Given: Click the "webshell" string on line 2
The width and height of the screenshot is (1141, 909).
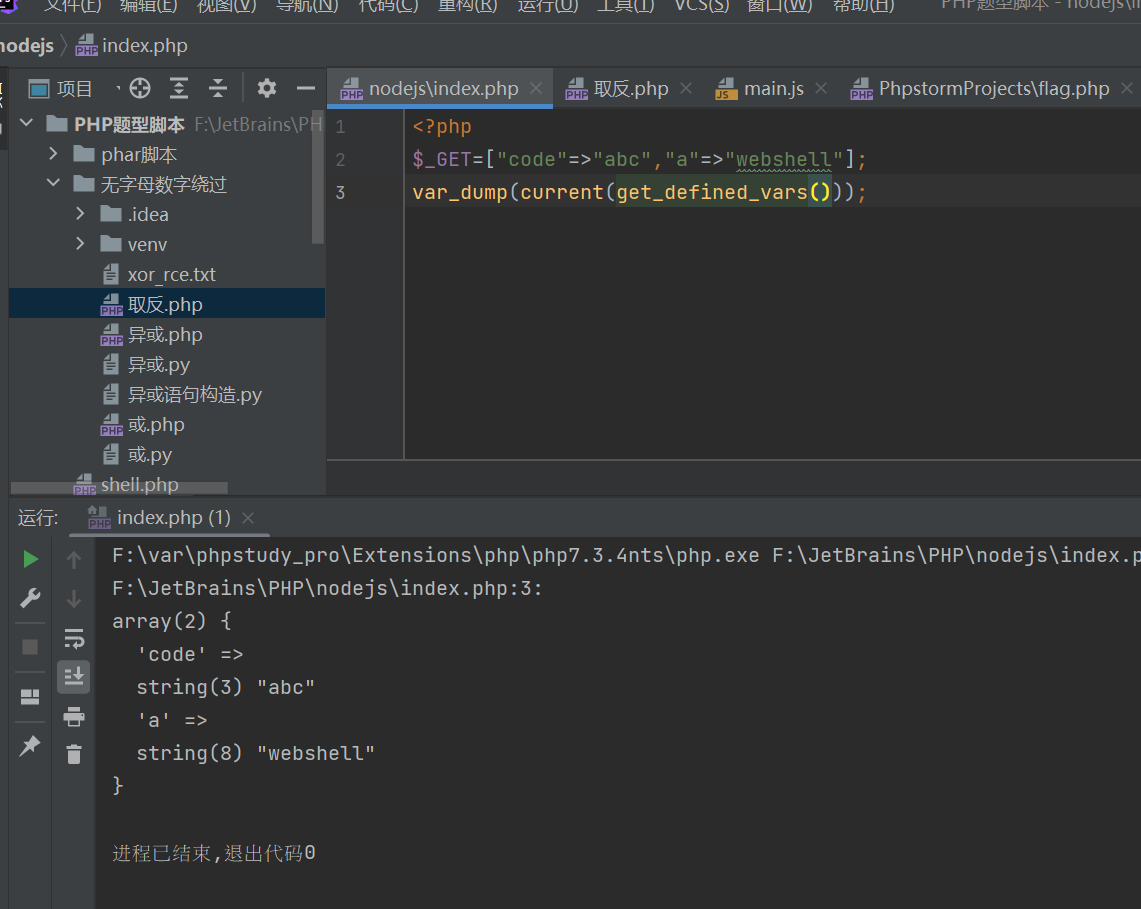Looking at the screenshot, I should (784, 159).
